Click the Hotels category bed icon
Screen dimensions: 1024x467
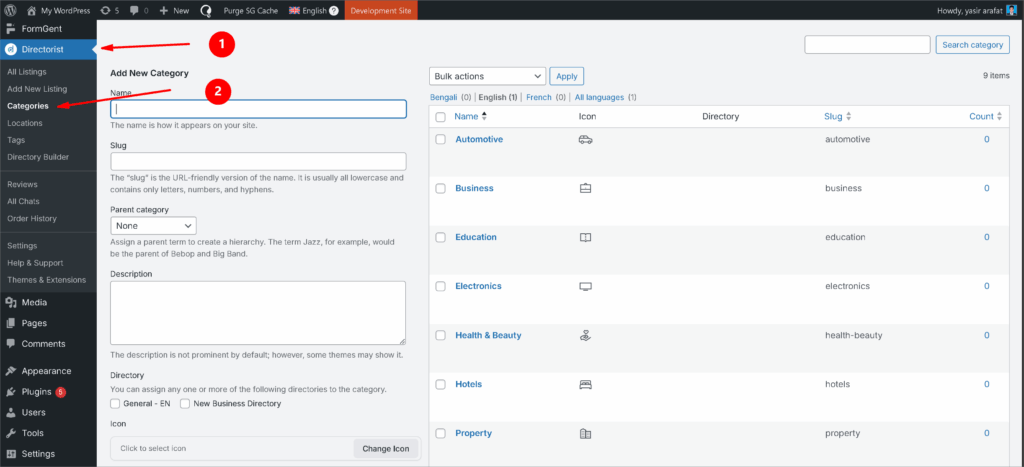pos(585,384)
